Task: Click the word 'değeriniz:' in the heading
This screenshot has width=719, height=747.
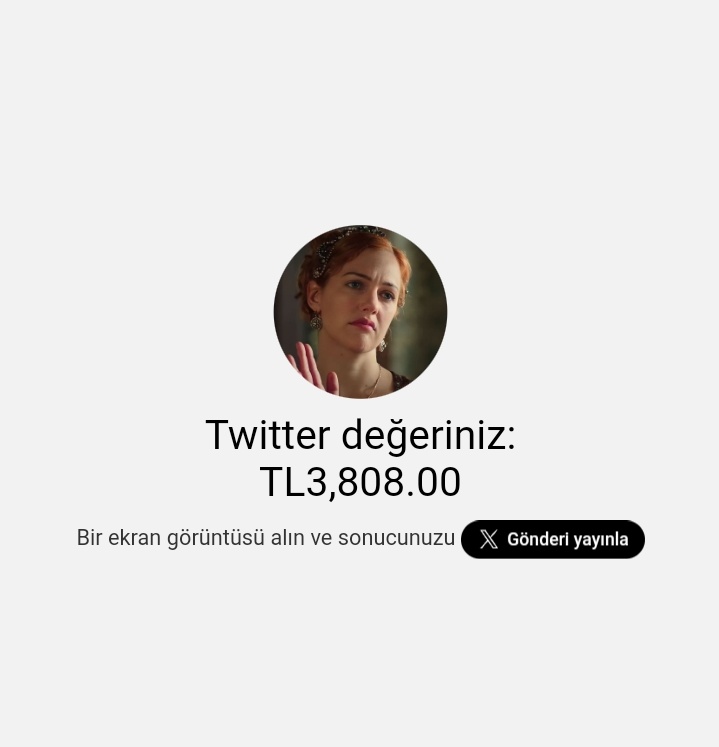Action: [429, 435]
